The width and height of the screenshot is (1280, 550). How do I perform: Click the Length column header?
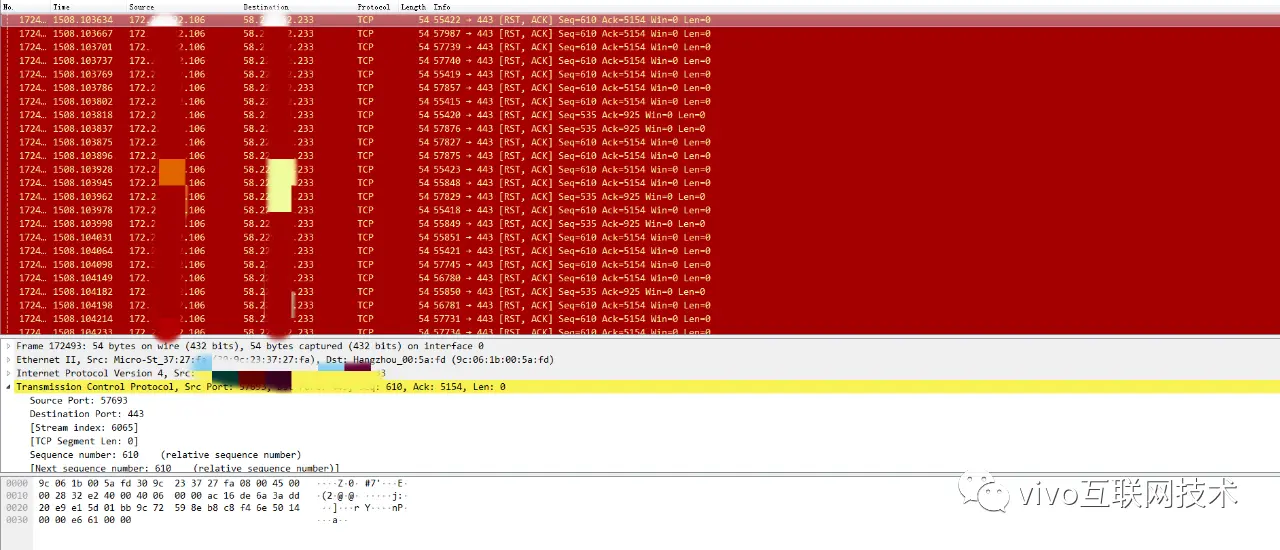click(x=413, y=7)
